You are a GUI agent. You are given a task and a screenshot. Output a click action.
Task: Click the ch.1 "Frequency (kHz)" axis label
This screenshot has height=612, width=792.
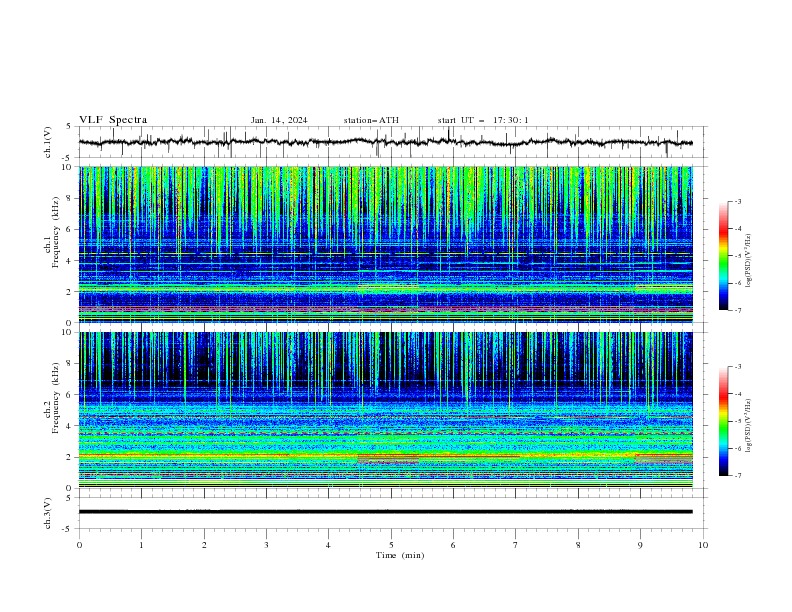coord(56,232)
